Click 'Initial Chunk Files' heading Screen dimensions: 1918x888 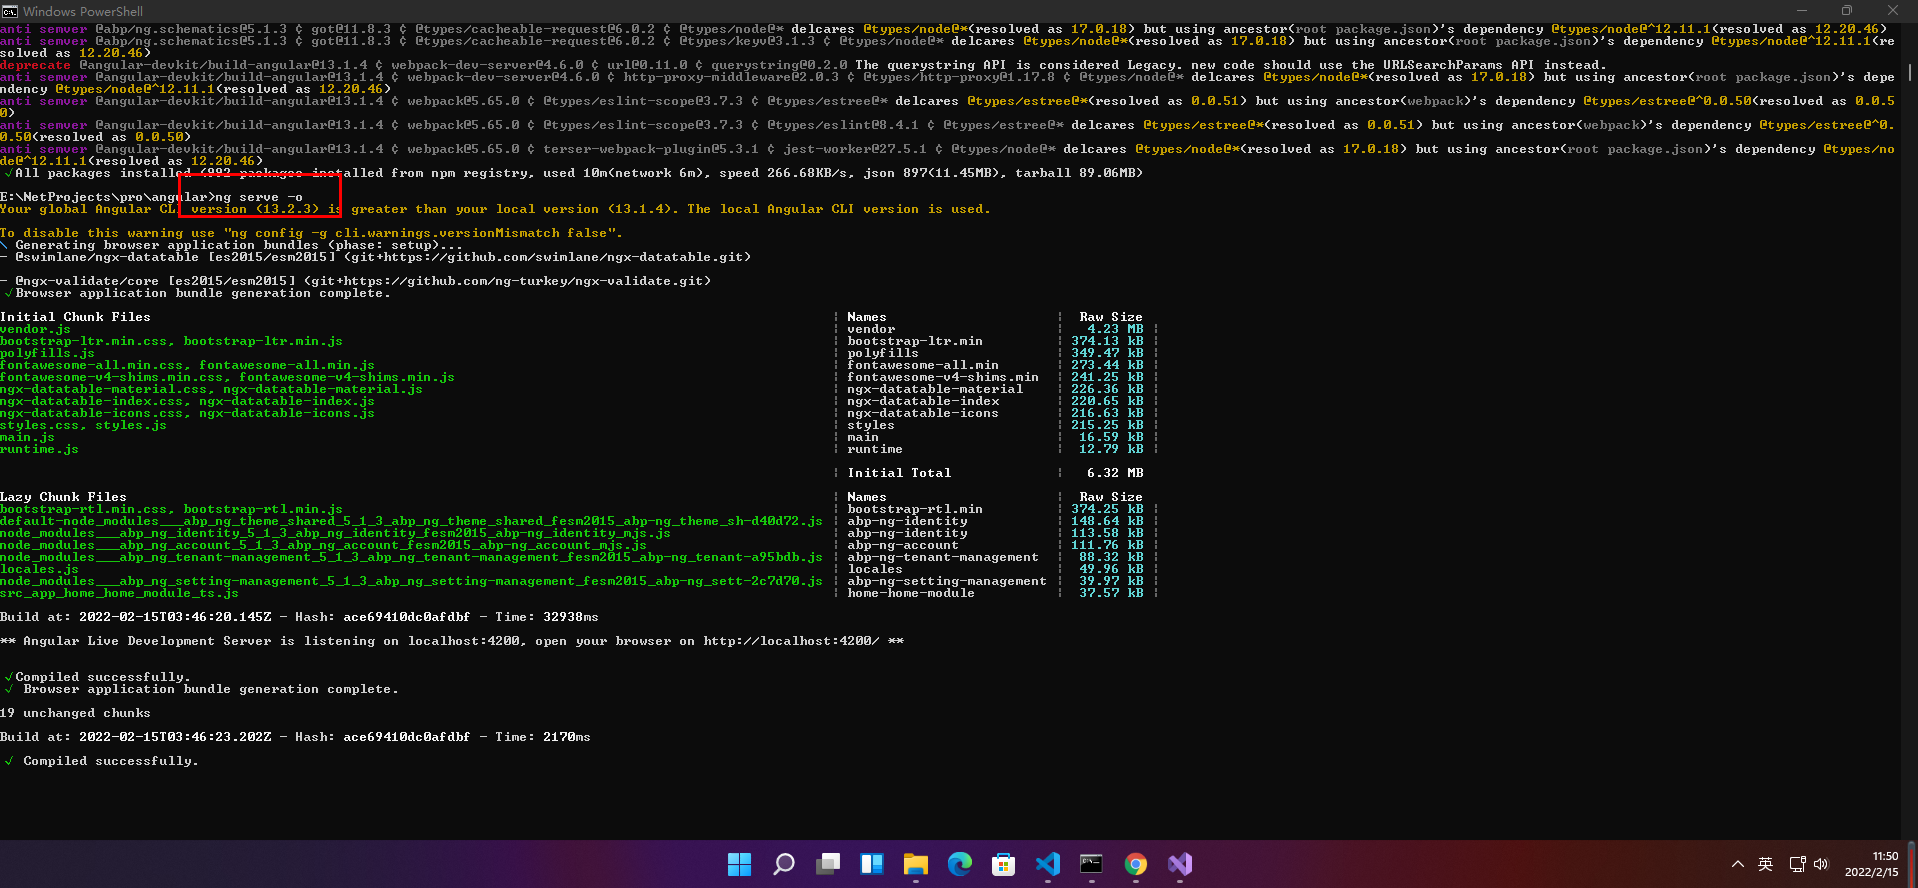pos(75,317)
